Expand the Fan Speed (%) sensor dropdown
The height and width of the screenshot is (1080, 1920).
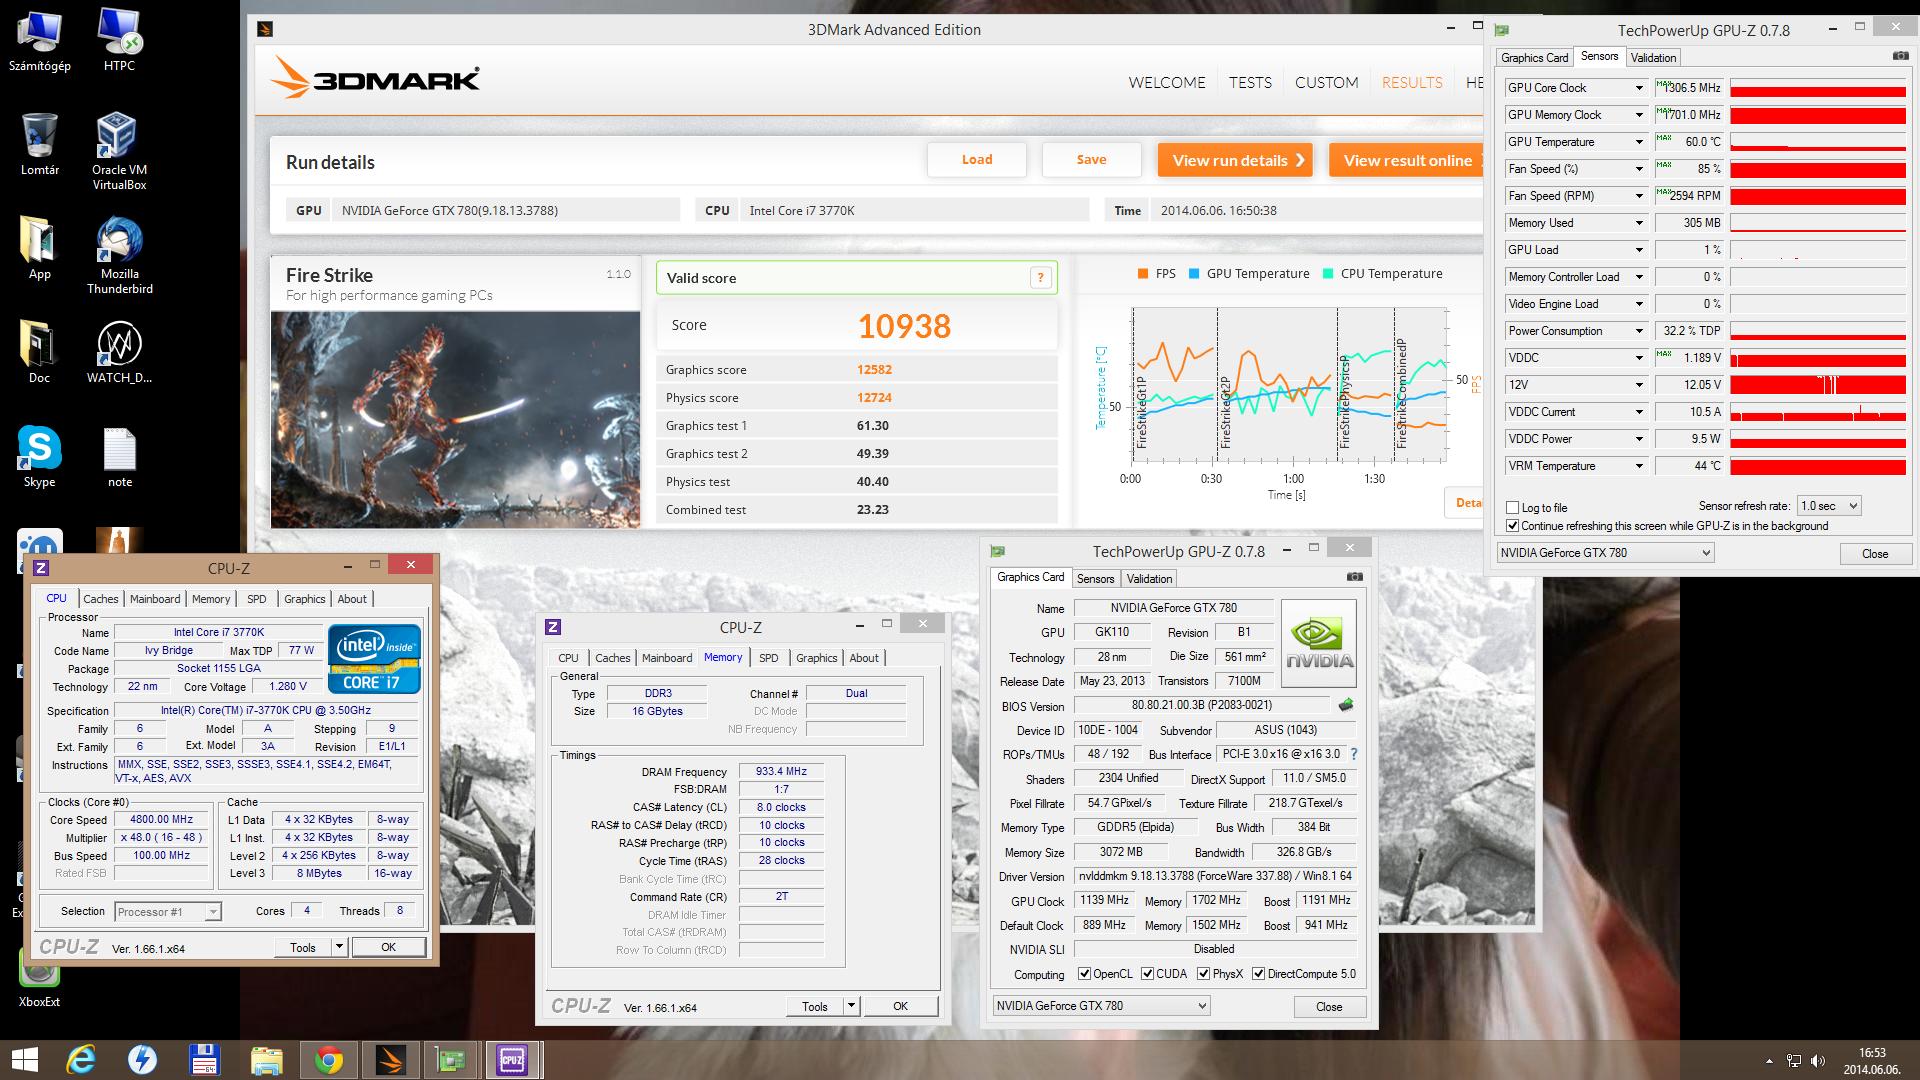tap(1639, 169)
